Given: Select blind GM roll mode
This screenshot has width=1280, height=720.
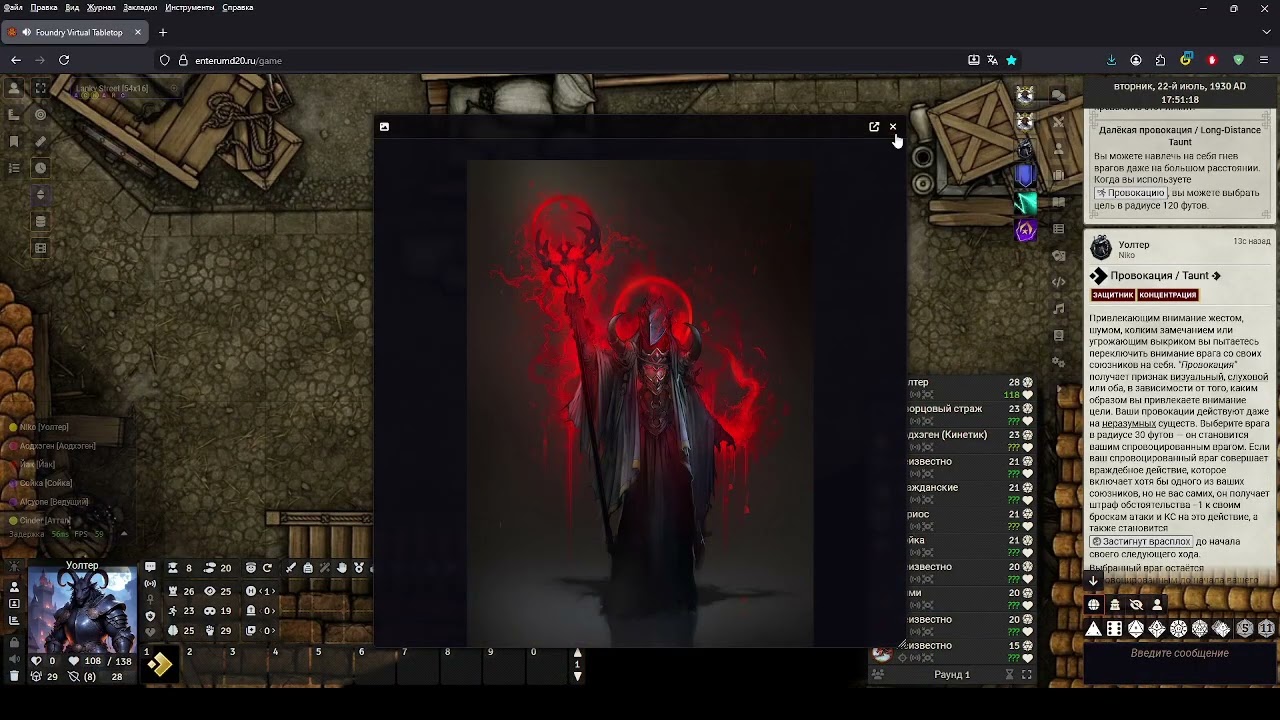Looking at the screenshot, I should click(1136, 605).
